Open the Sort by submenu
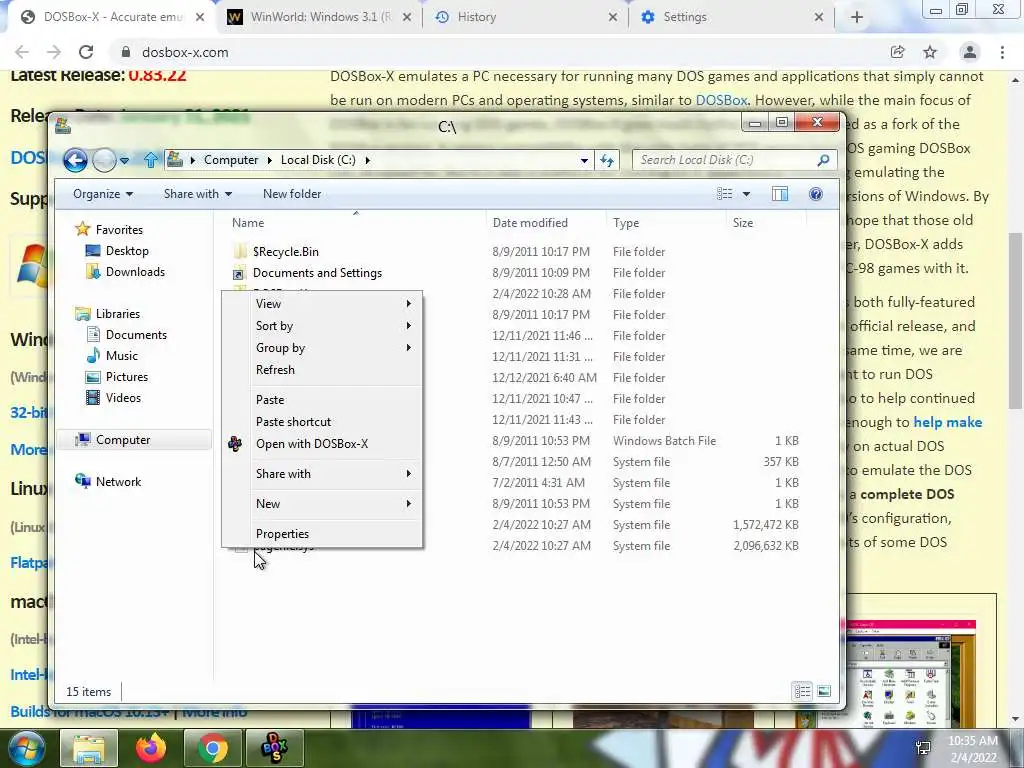Viewport: 1024px width, 768px height. click(323, 326)
